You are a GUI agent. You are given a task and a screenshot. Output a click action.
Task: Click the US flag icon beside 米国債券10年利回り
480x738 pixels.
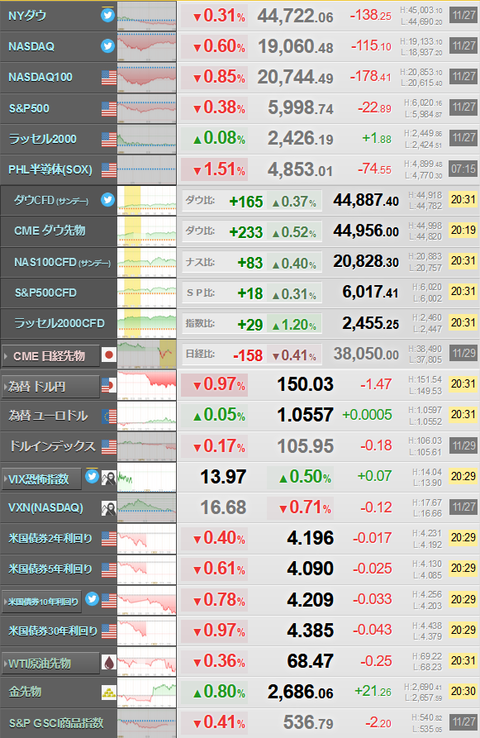coord(109,601)
